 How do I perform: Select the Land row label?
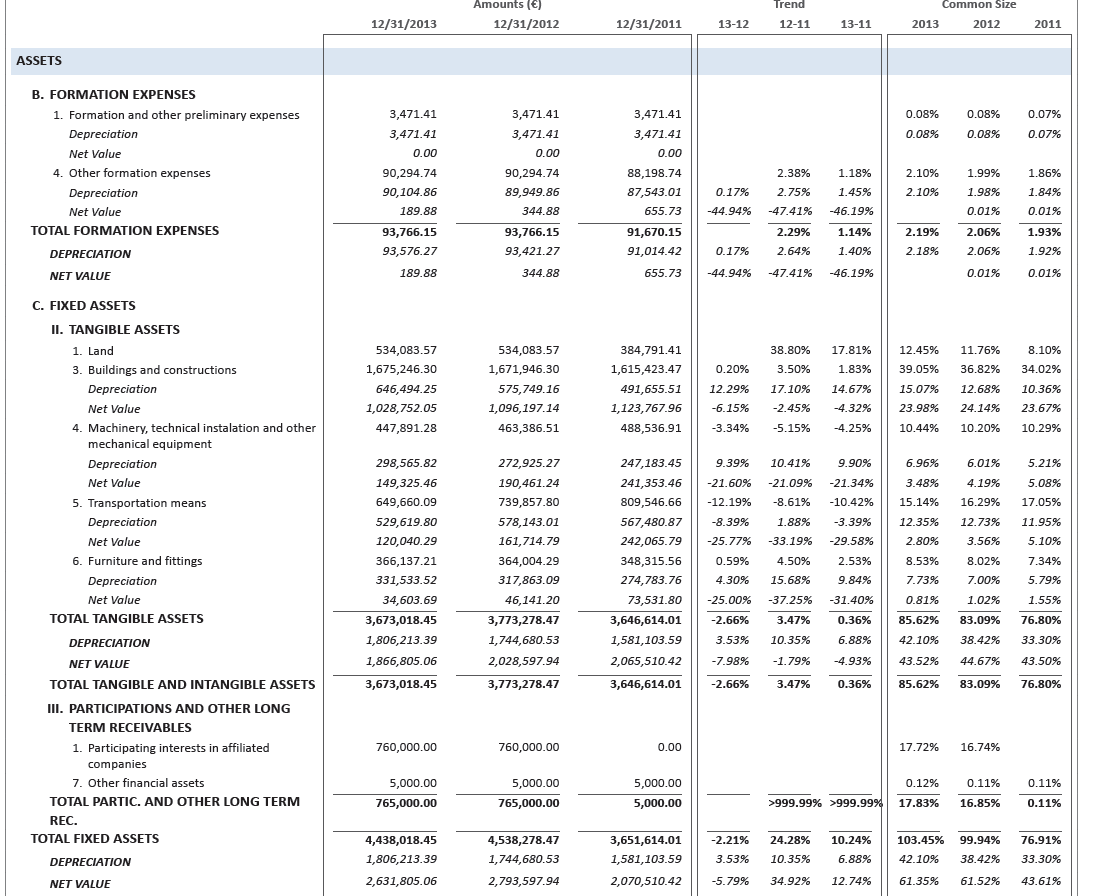coord(100,351)
